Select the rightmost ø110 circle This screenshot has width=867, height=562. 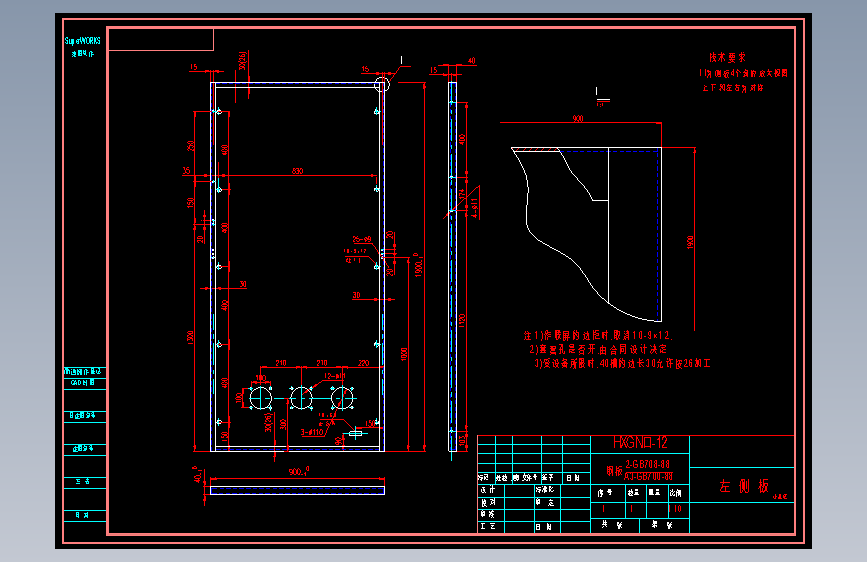coord(342,398)
